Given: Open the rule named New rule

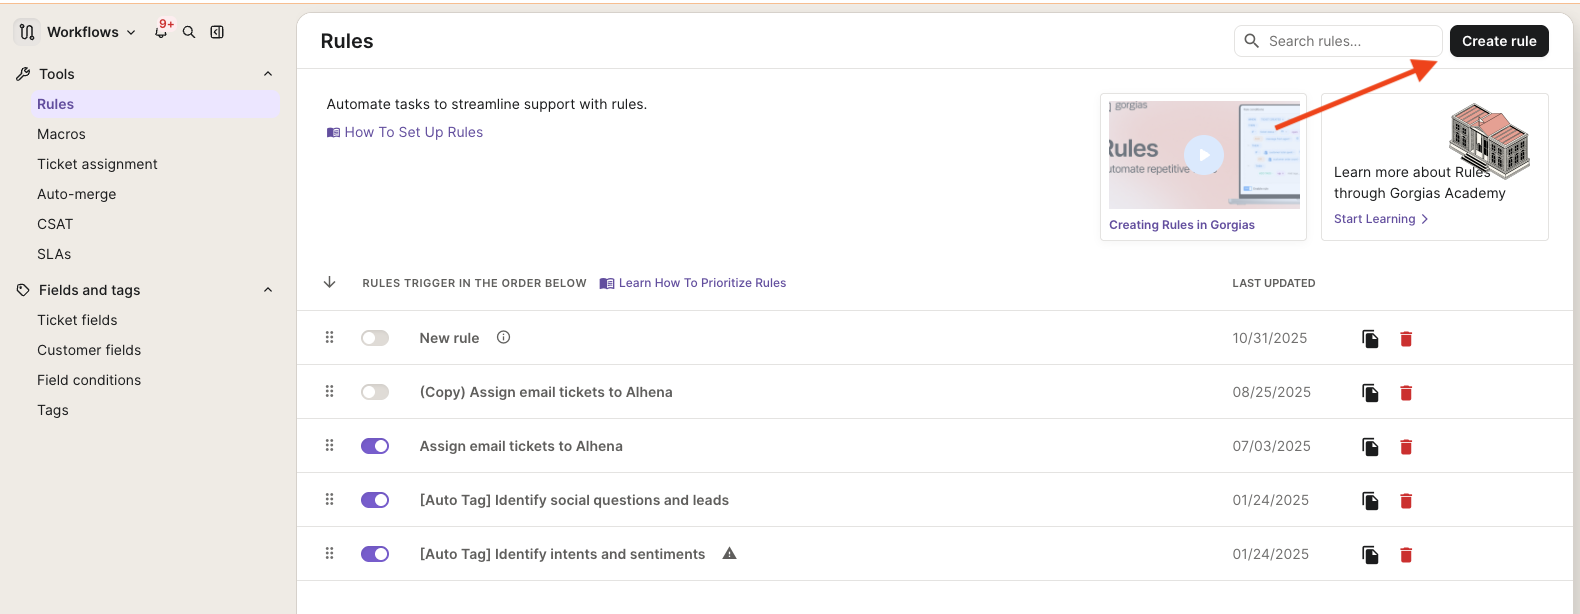Looking at the screenshot, I should (449, 338).
